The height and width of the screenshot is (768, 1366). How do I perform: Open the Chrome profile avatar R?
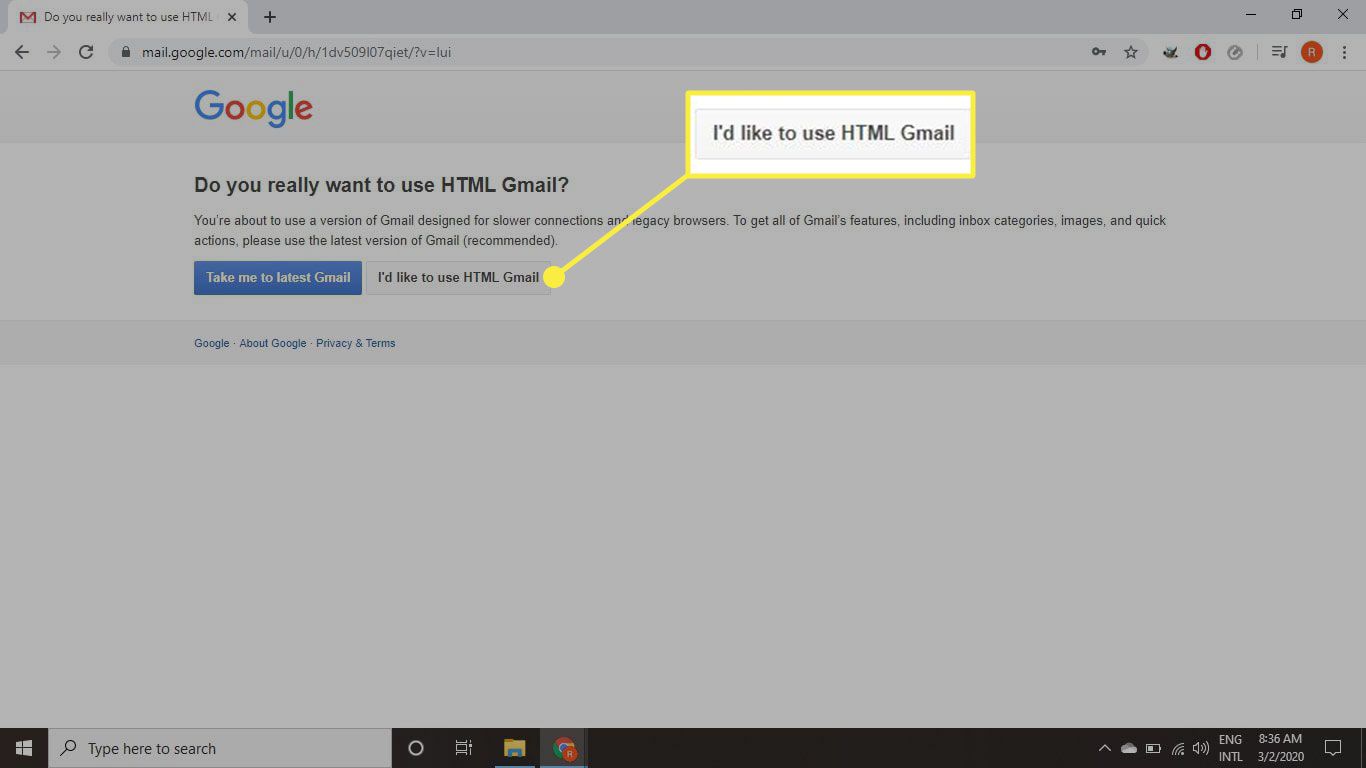pos(1312,52)
